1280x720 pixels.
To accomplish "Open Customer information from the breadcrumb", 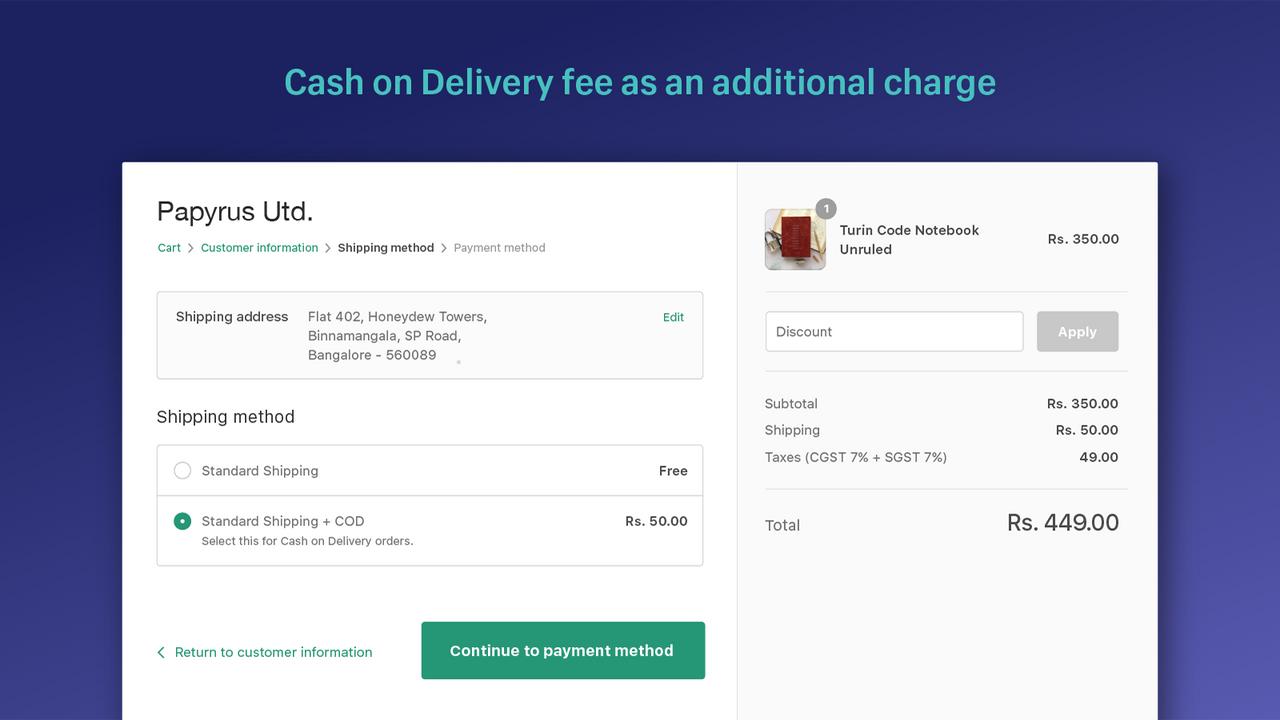I will 259,247.
